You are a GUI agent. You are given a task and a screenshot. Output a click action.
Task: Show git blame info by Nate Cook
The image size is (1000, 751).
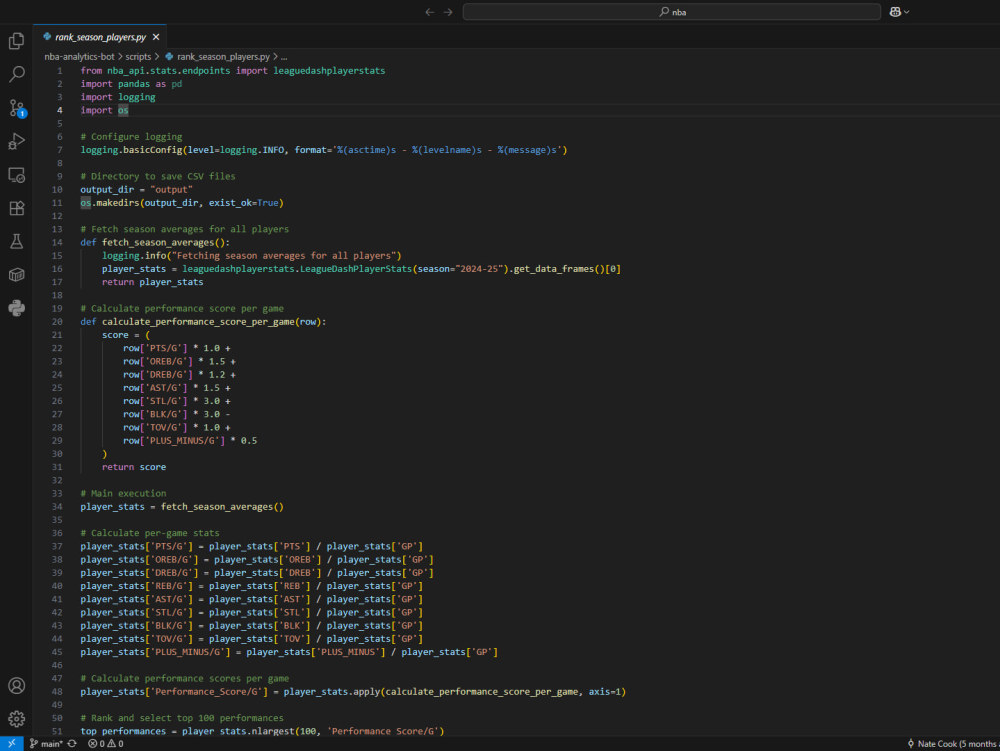click(953, 743)
